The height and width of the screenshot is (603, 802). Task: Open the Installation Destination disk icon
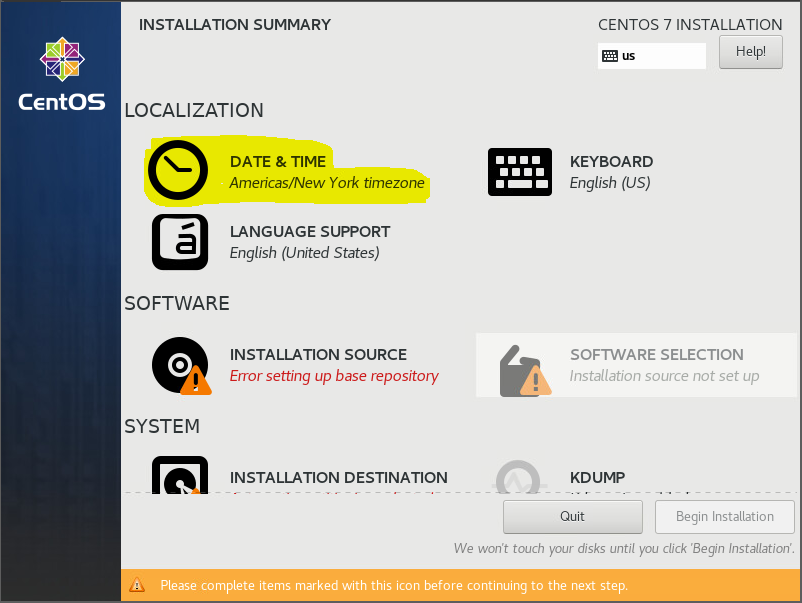pyautogui.click(x=180, y=476)
